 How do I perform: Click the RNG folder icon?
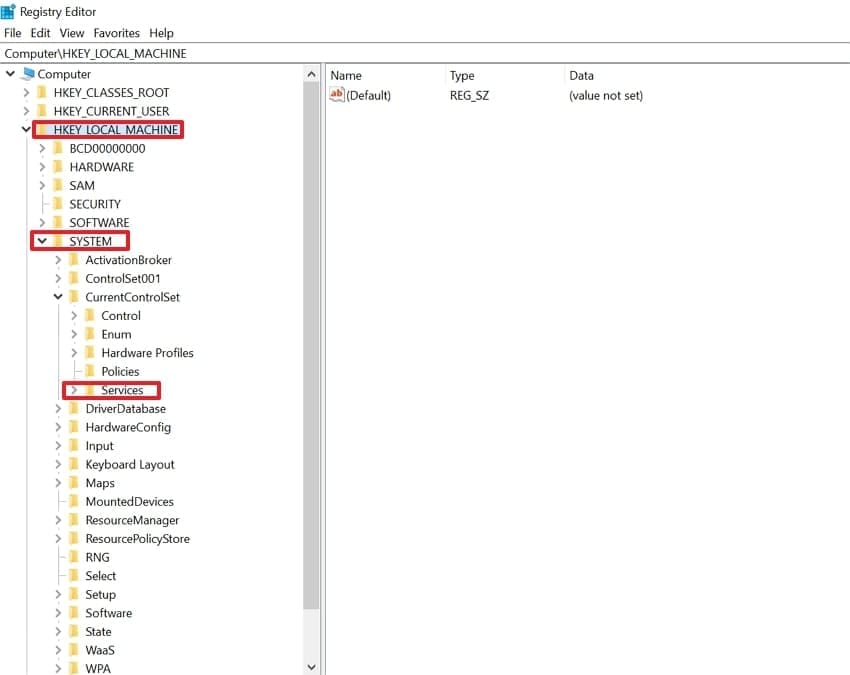coord(74,557)
